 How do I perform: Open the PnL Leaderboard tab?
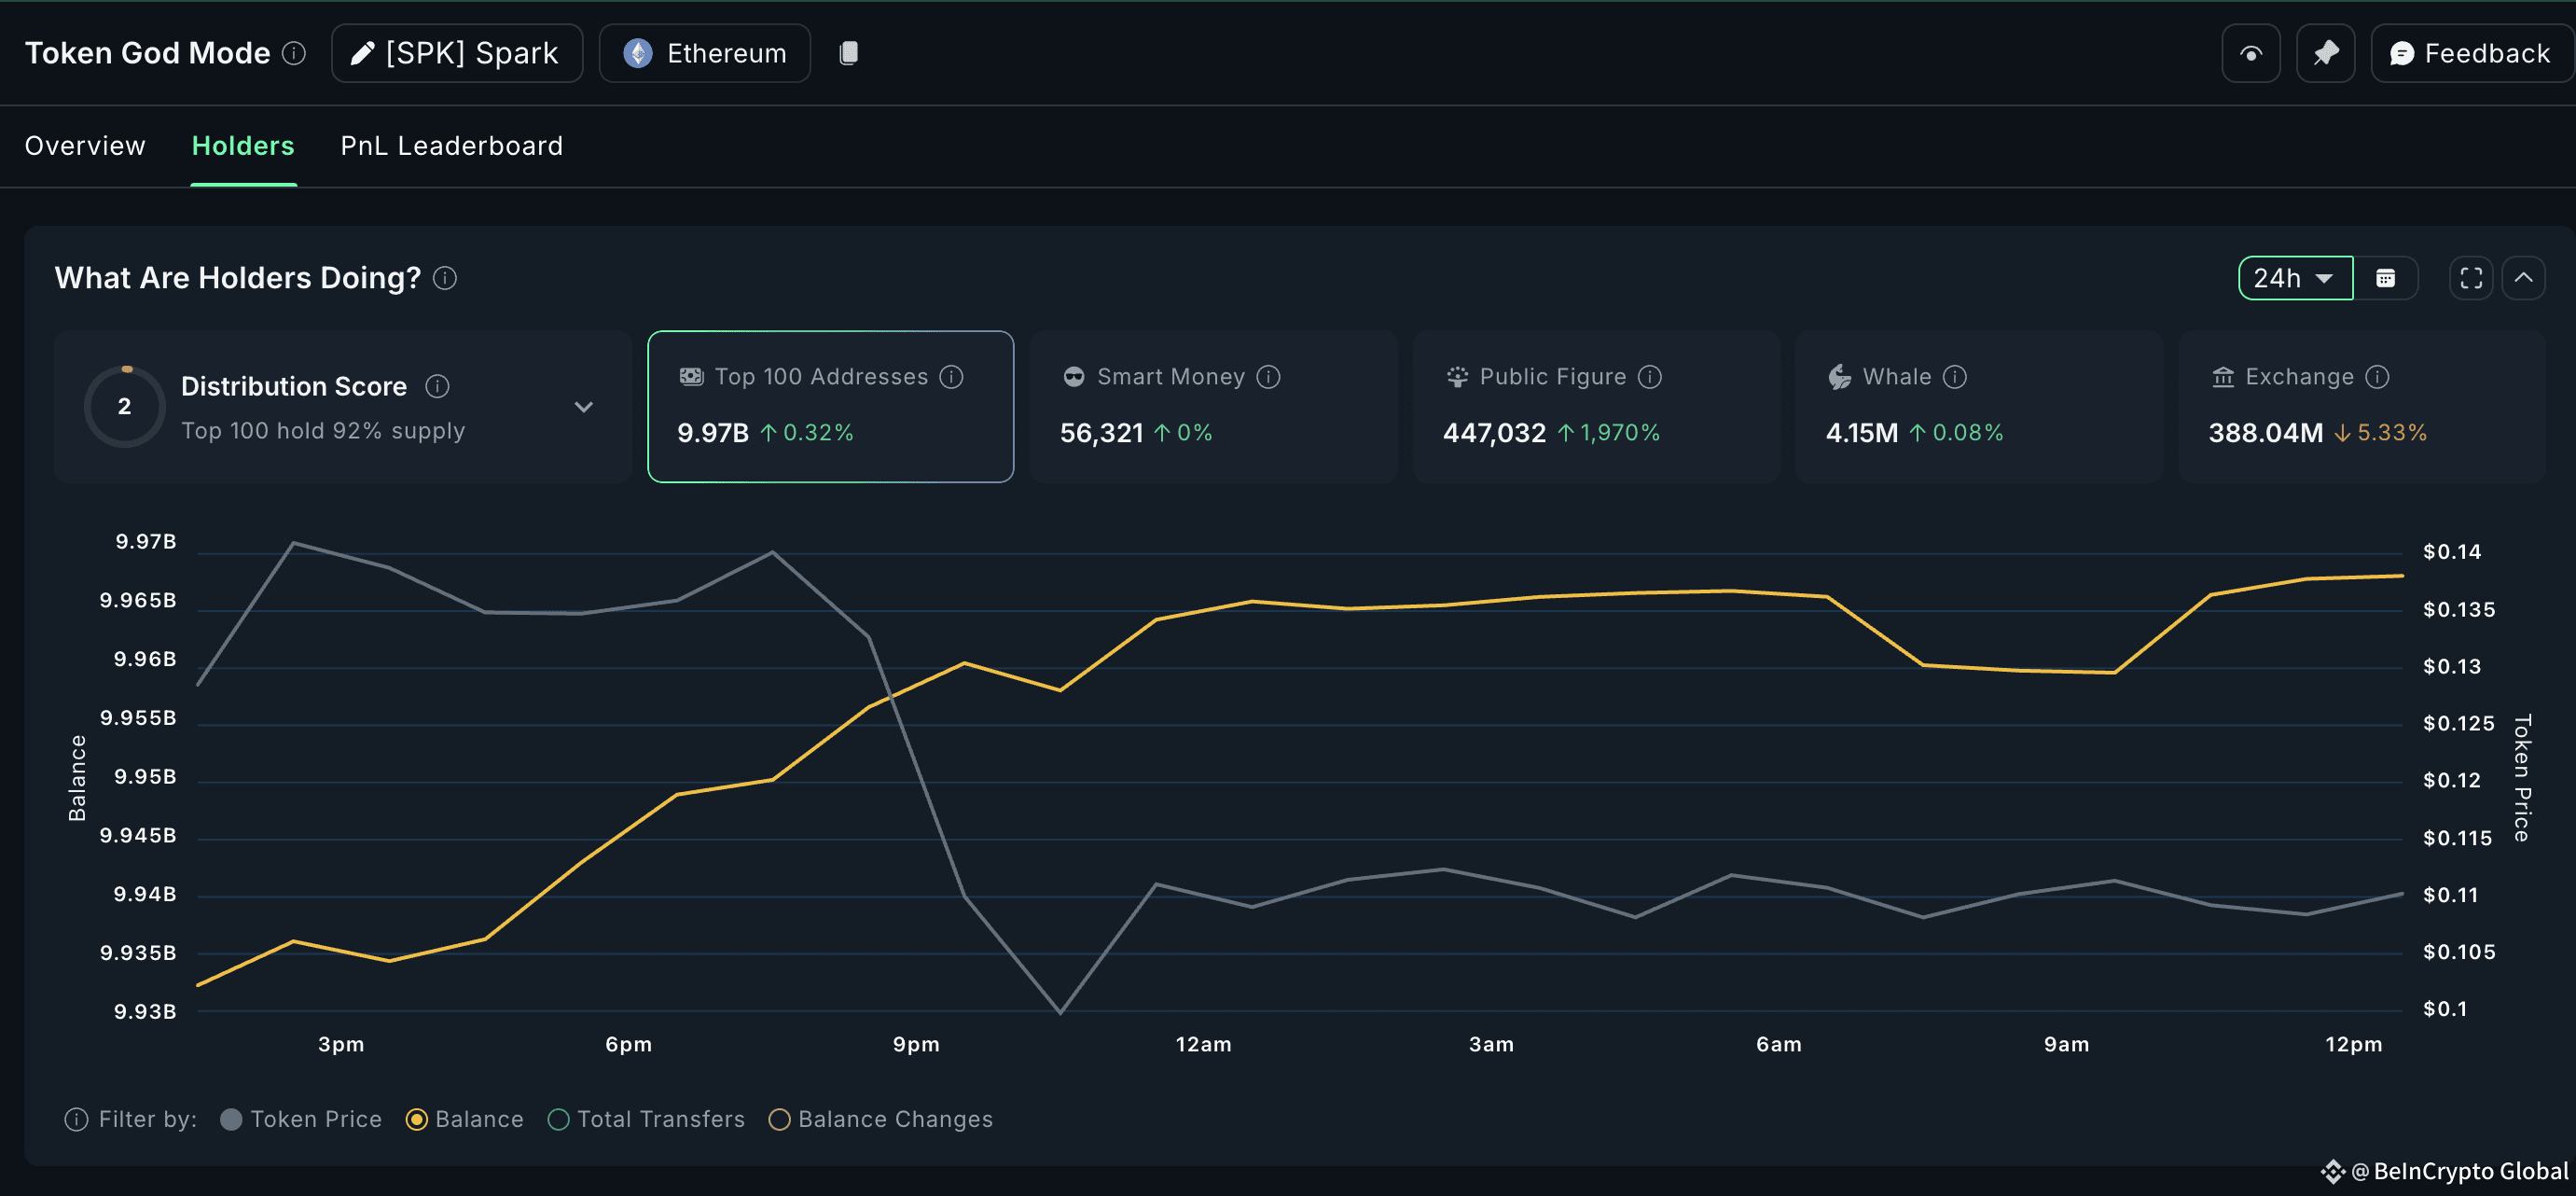[451, 146]
